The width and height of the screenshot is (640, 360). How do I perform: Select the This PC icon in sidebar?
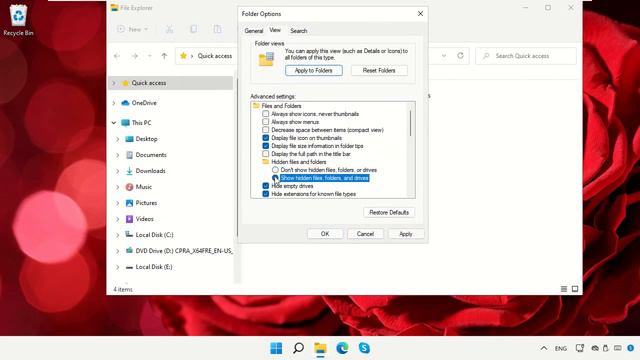click(x=125, y=122)
